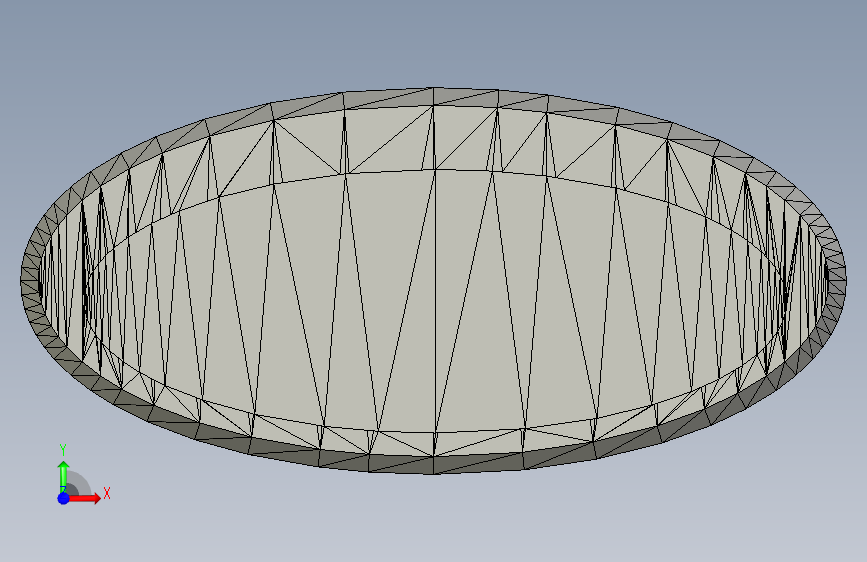Viewport: 867px width, 562px height.
Task: Click the green "Y" axis label
Action: point(63,450)
